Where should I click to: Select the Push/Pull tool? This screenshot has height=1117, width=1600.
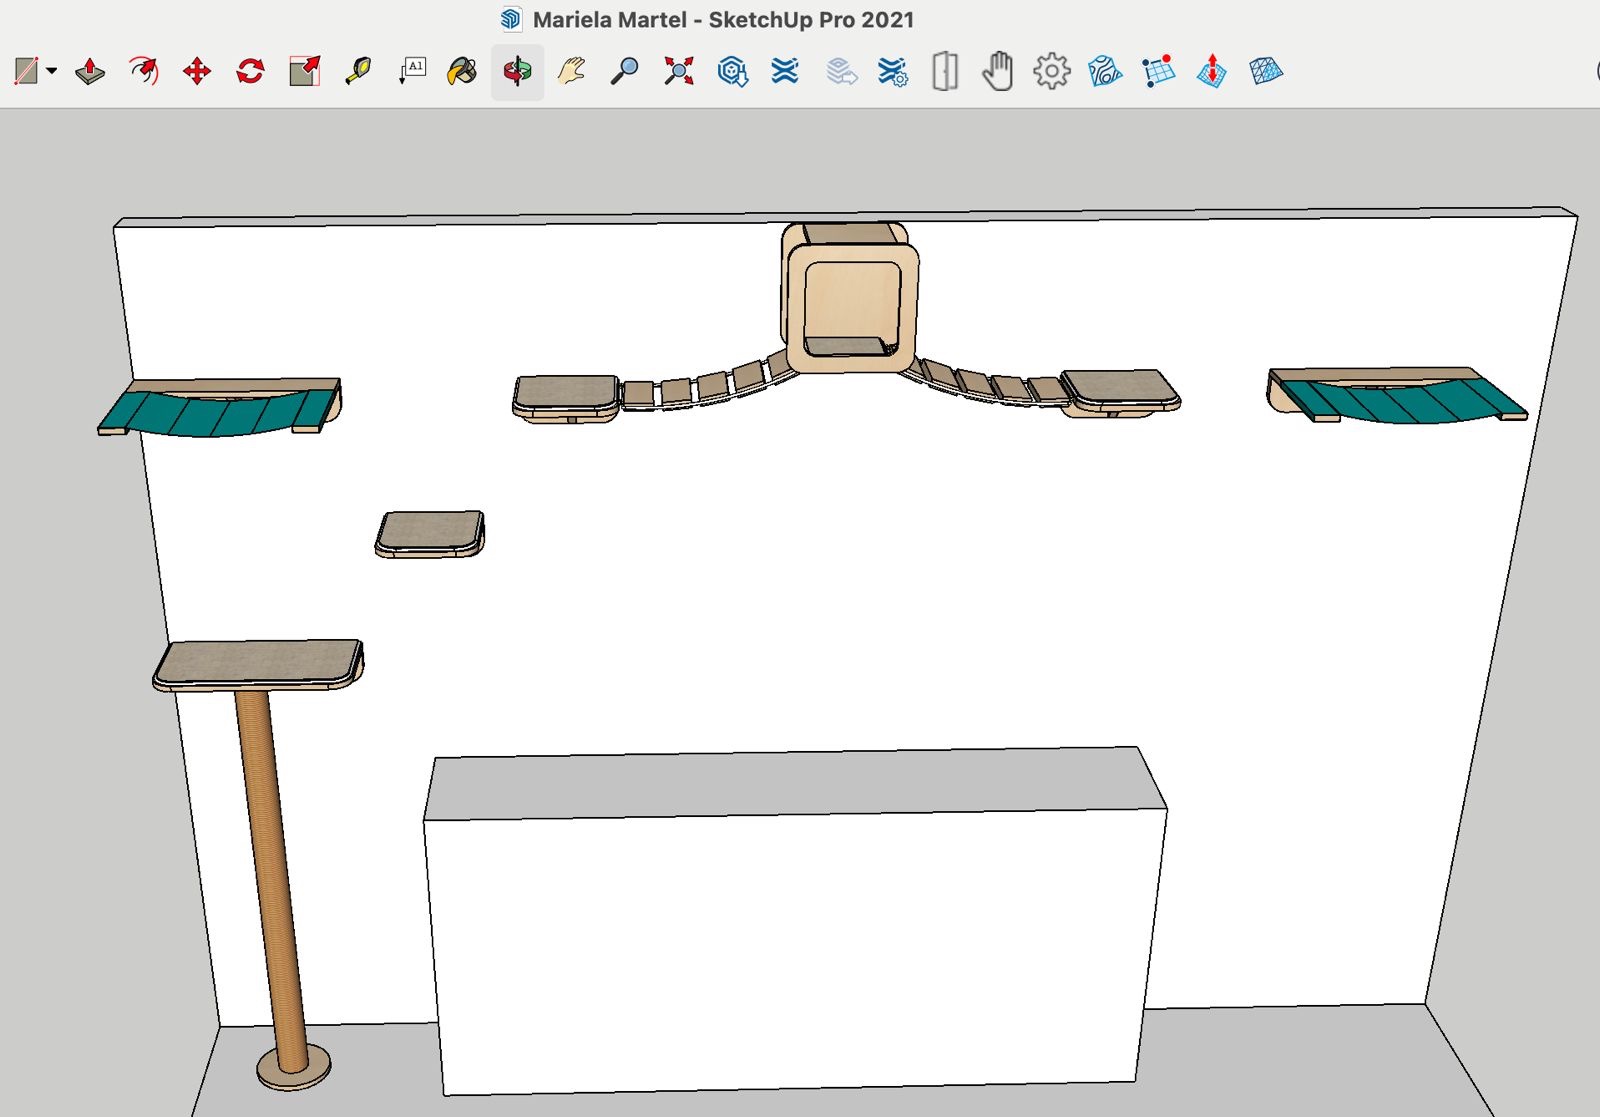(x=90, y=71)
